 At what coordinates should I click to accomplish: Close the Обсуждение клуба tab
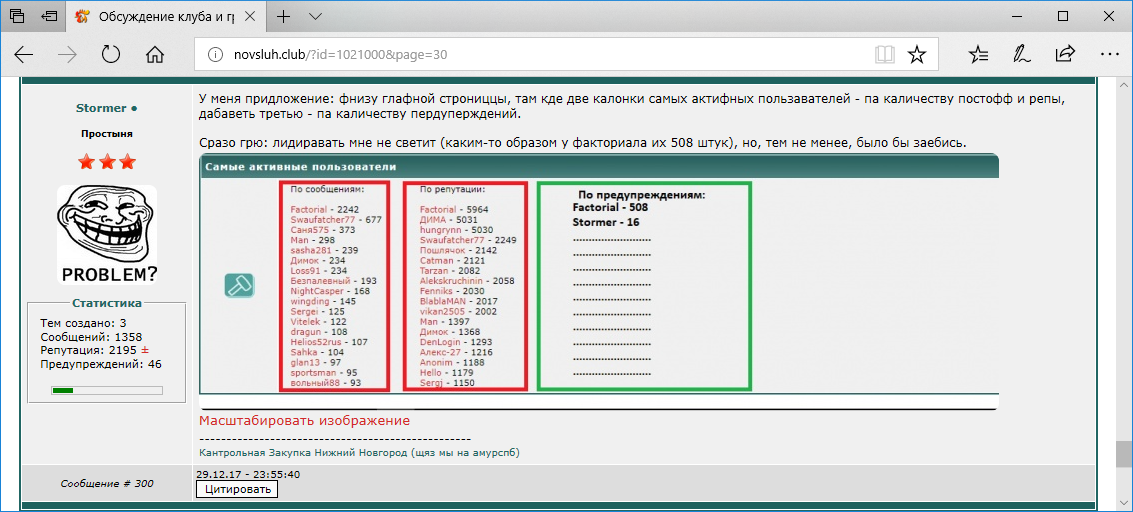pyautogui.click(x=251, y=17)
